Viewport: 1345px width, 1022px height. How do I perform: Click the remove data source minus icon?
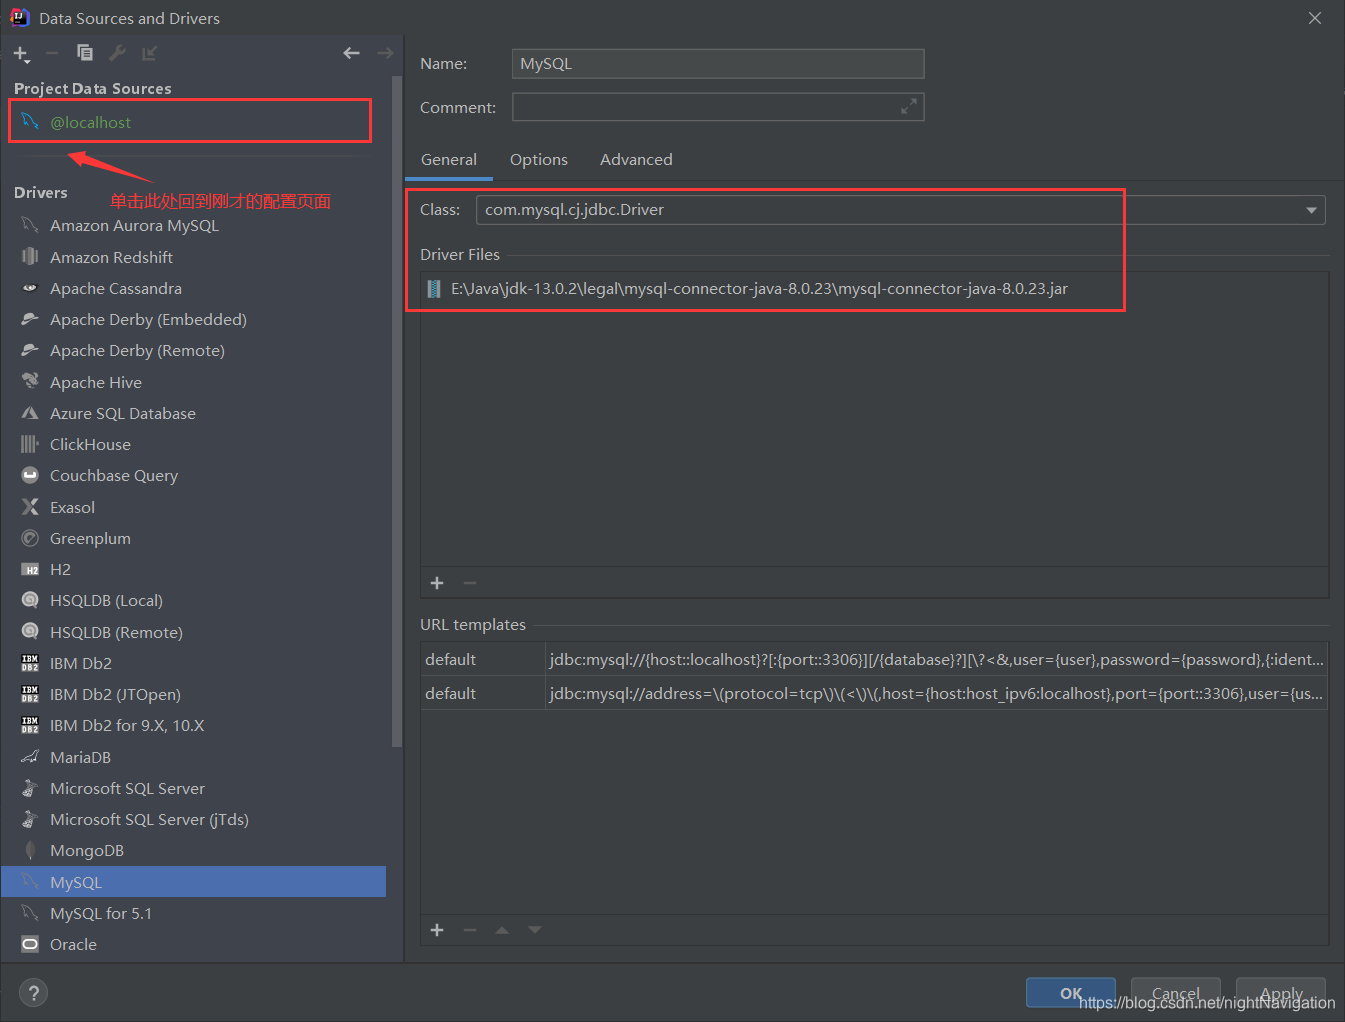click(52, 53)
